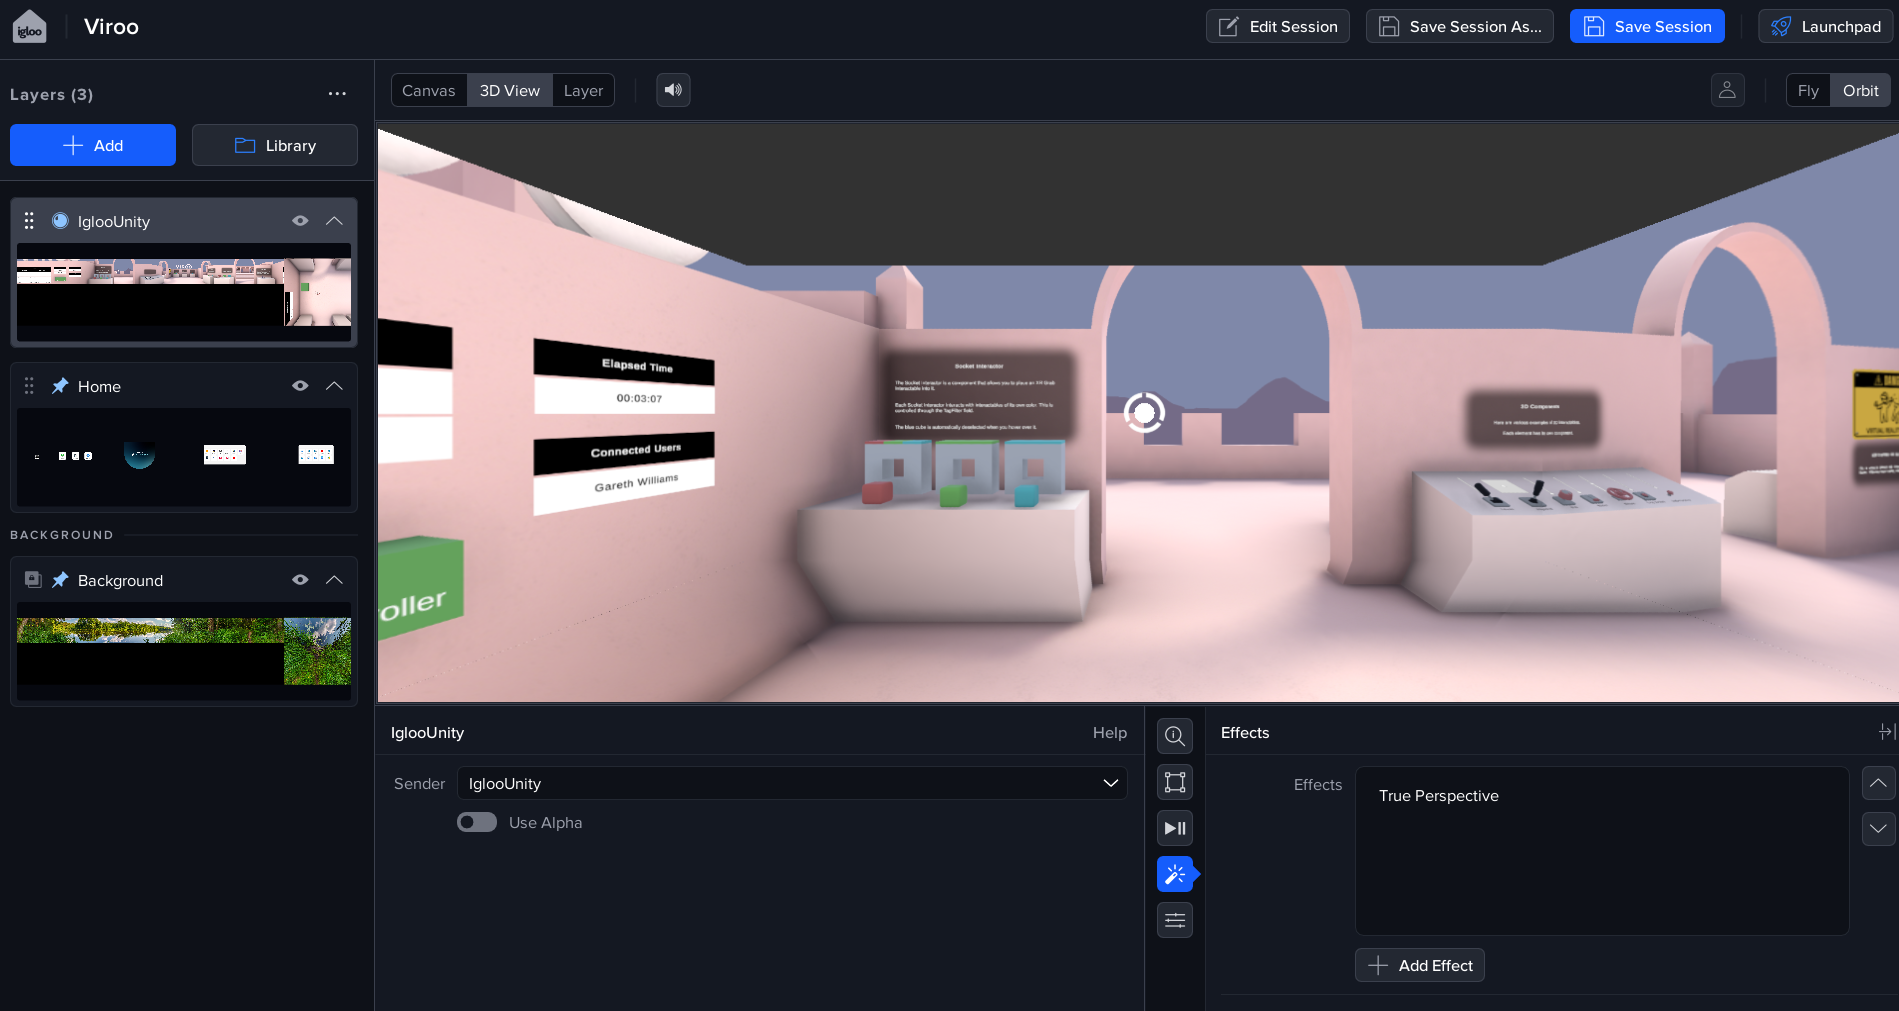Hide the Home layer
The height and width of the screenshot is (1011, 1899).
pos(300,386)
